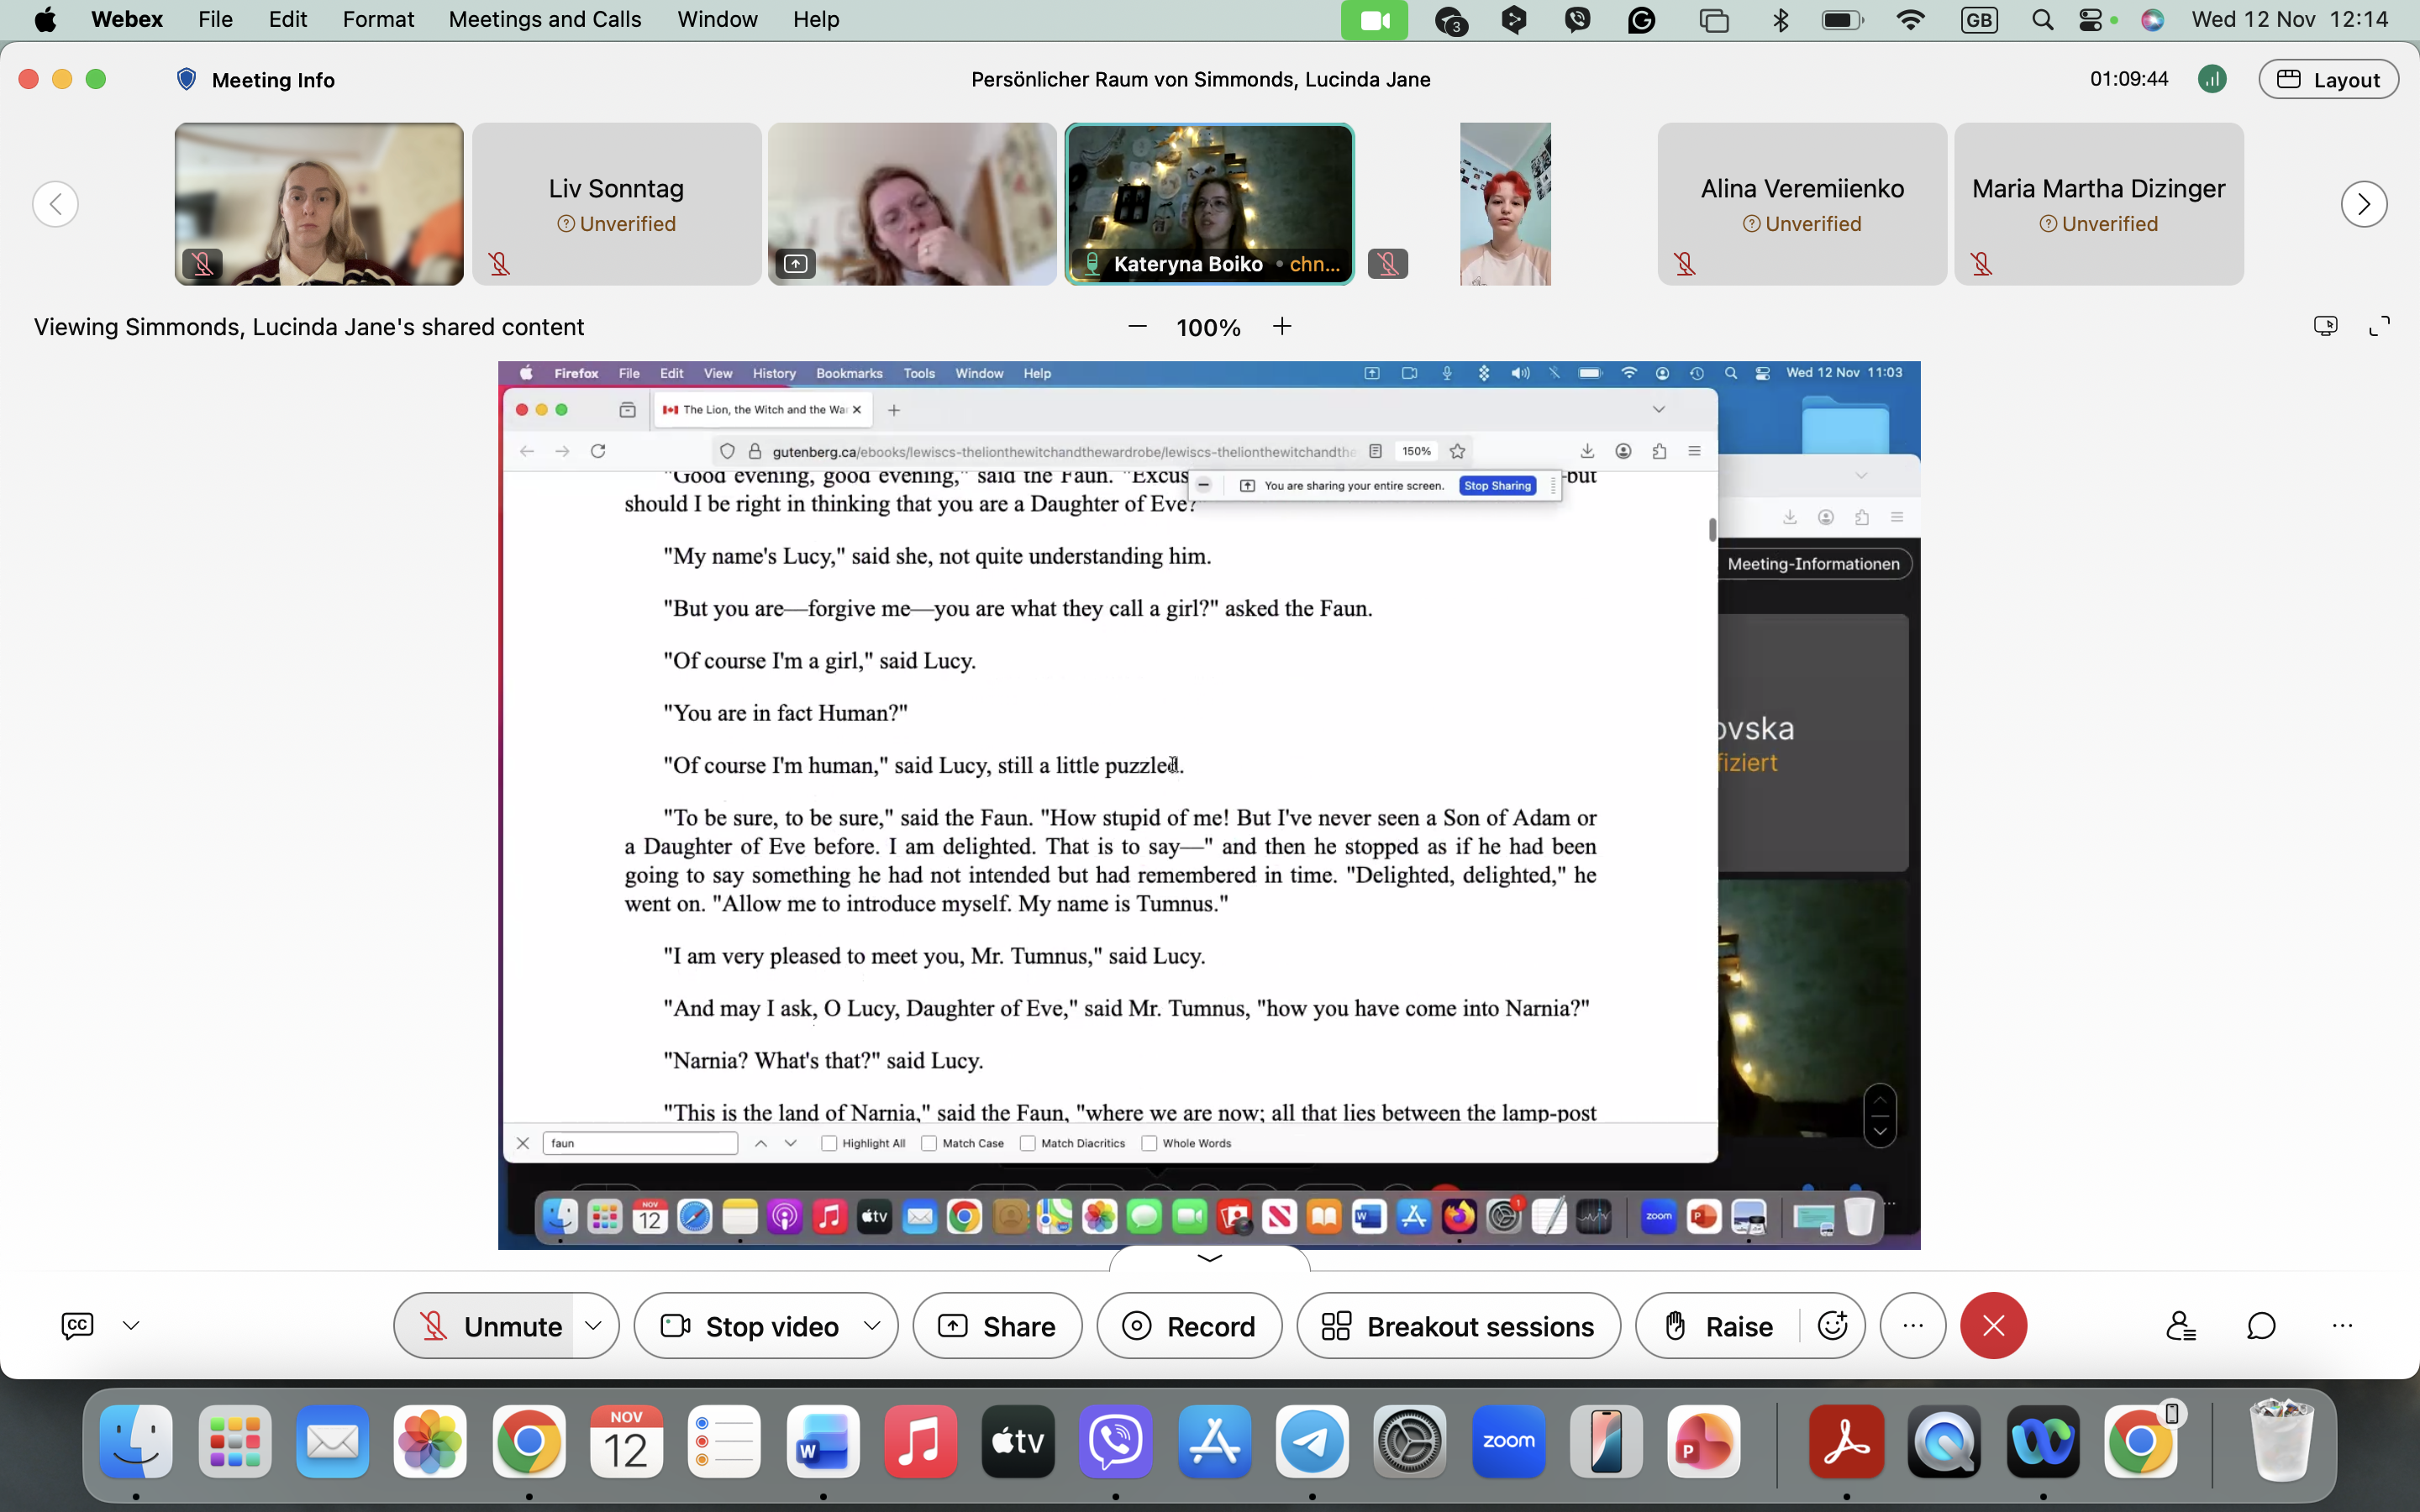Screen dimensions: 2420x1512
Task: Open closed captions icon
Action: (77, 1326)
